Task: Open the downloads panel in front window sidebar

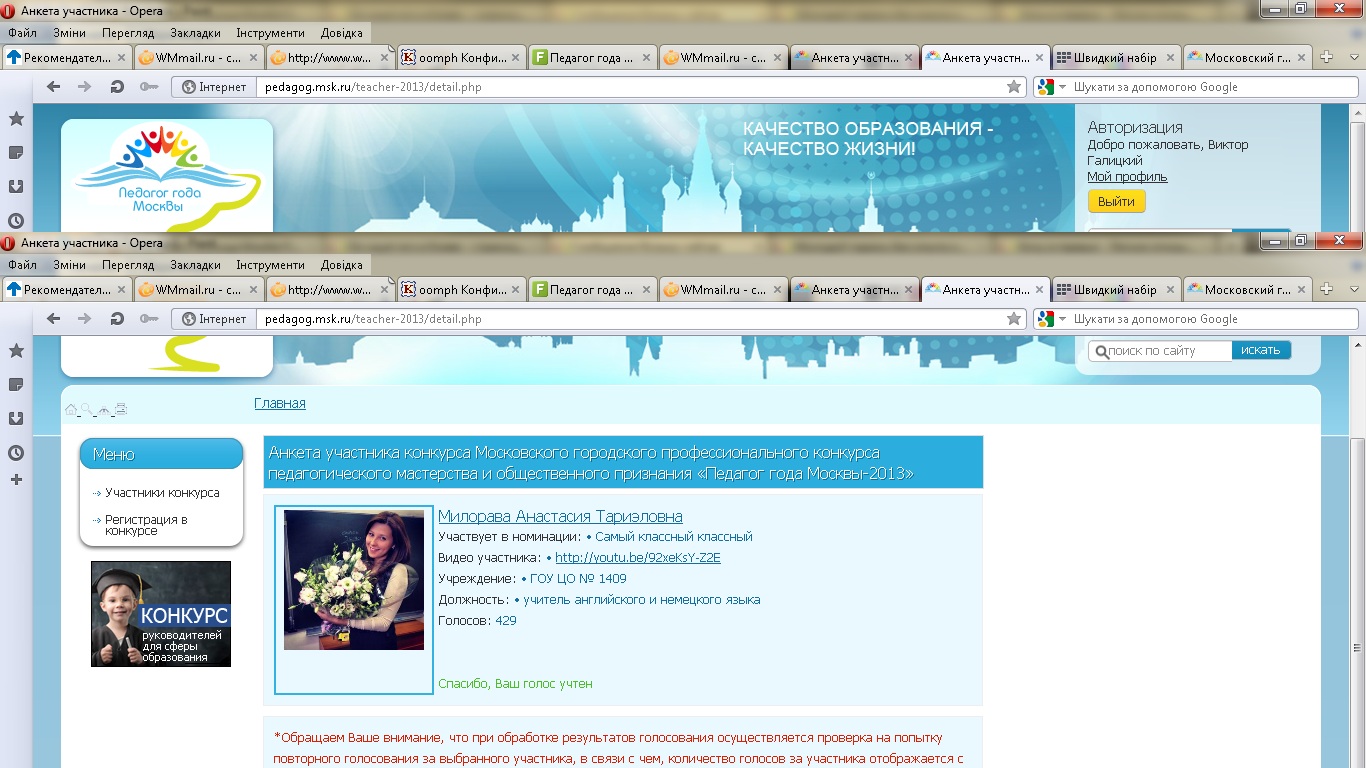Action: [16, 419]
